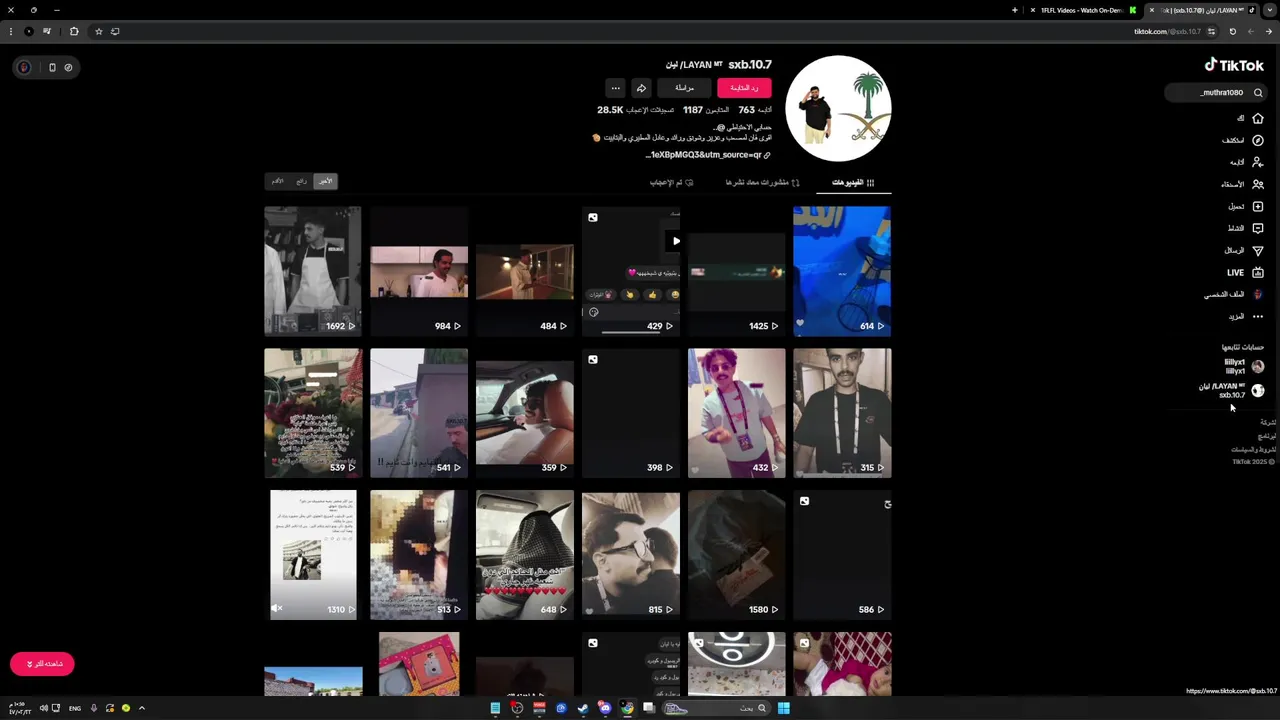Image resolution: width=1280 pixels, height=720 pixels.
Task: Switch to the Videos tab
Action: click(853, 183)
